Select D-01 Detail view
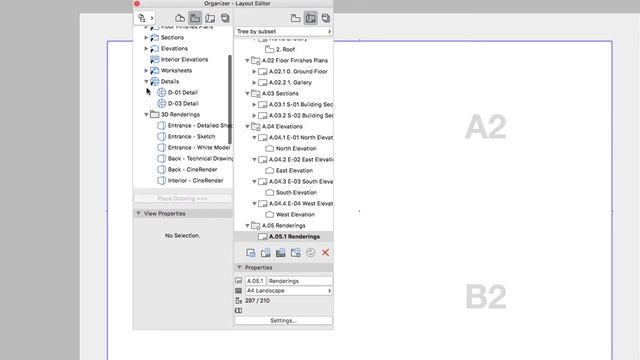Screen dimensions: 640x360 [182, 93]
